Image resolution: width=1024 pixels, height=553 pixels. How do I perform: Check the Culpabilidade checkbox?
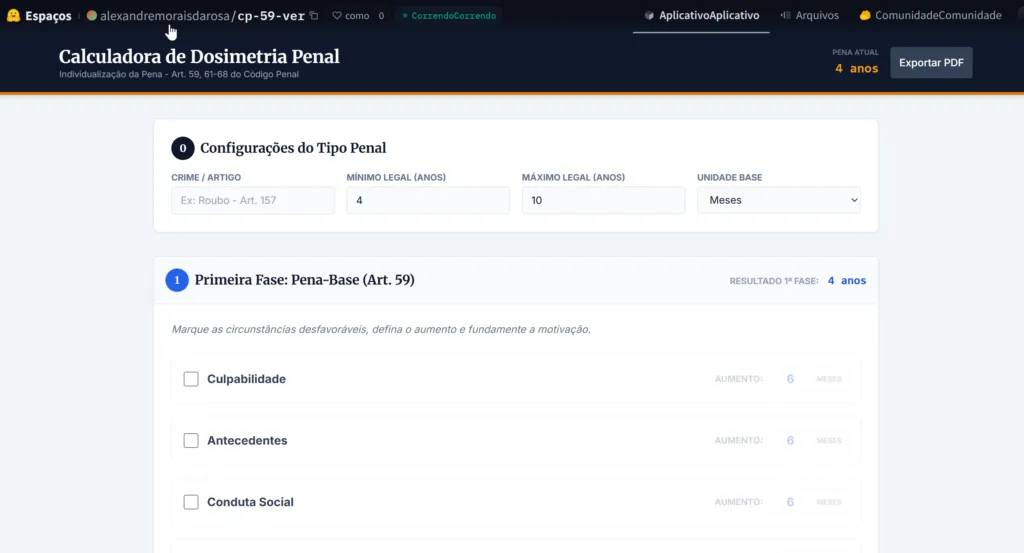[191, 379]
